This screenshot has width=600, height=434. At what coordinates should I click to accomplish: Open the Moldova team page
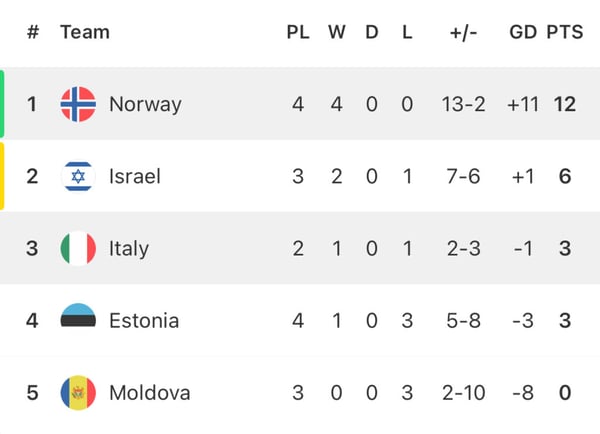coord(149,392)
